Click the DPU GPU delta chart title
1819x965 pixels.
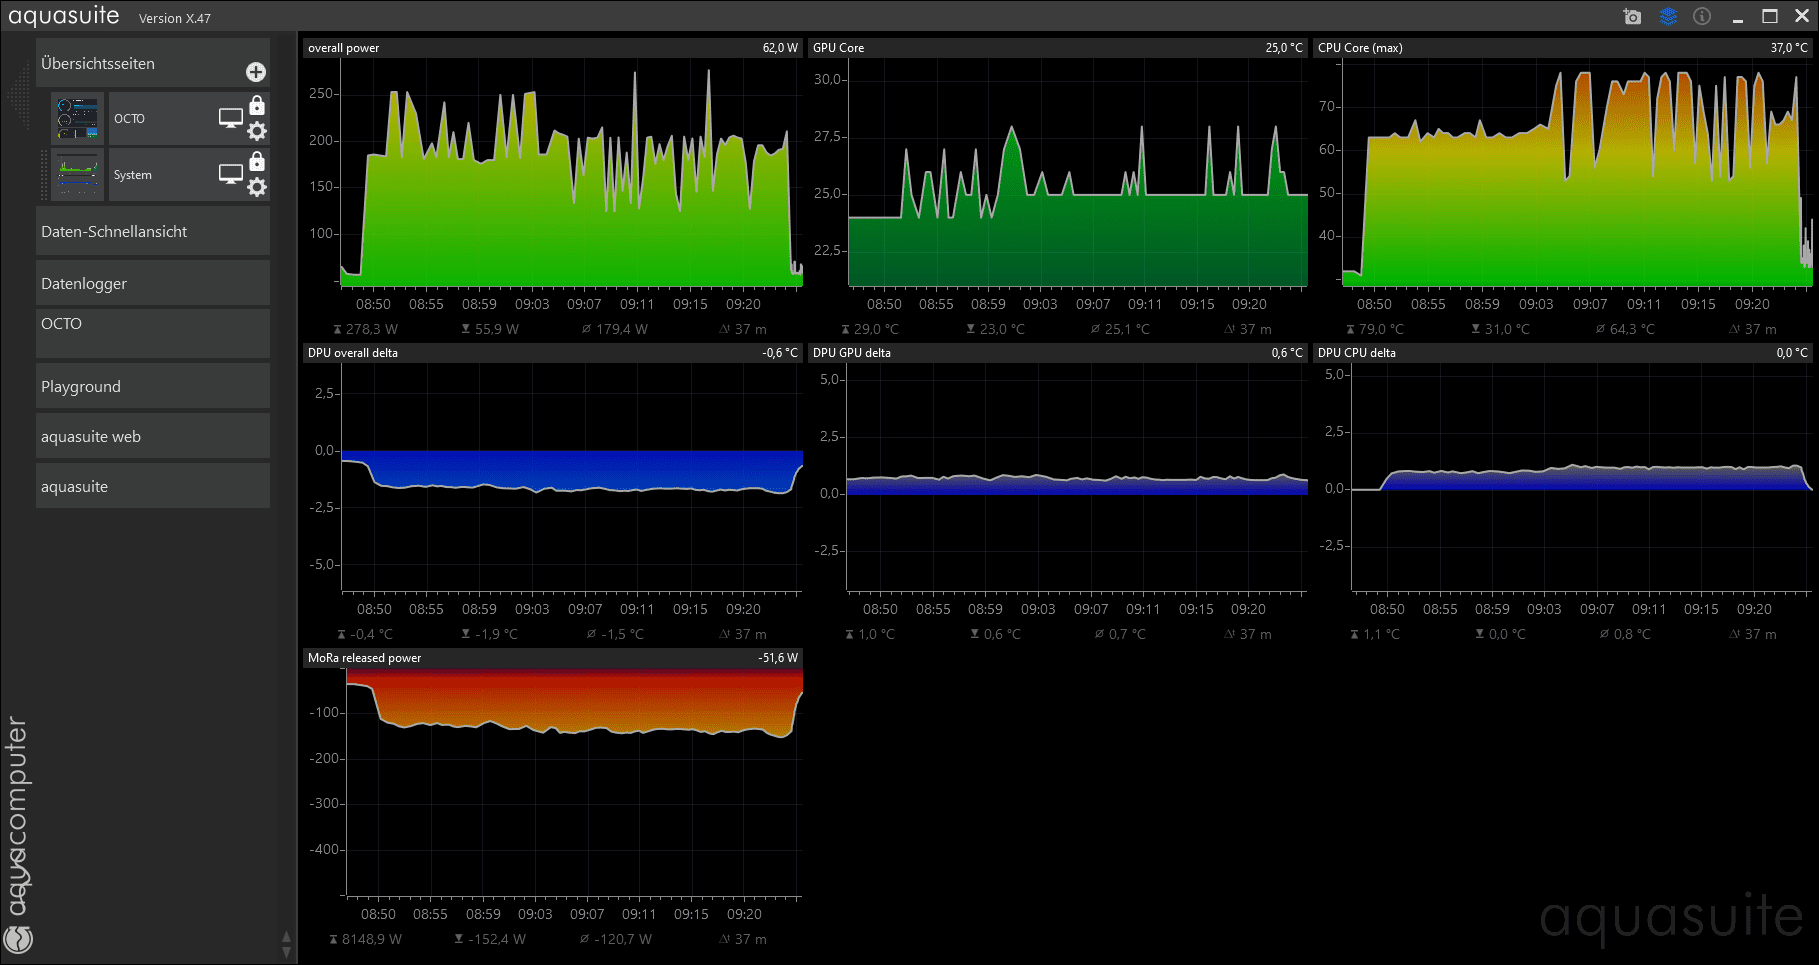(851, 353)
